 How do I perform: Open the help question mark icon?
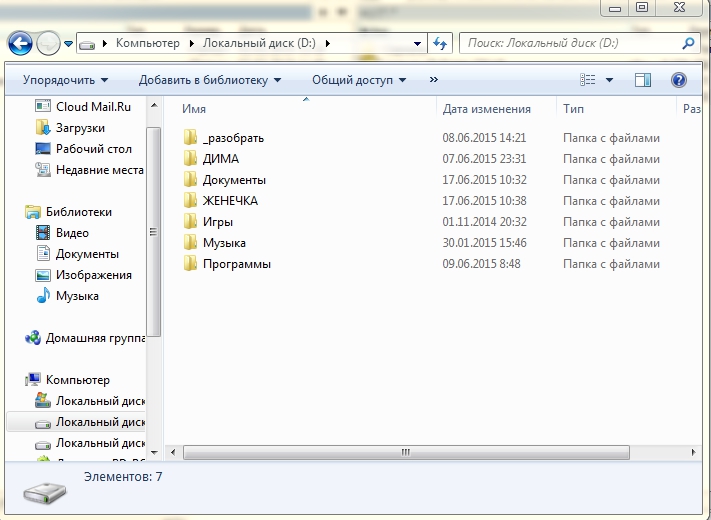click(678, 79)
